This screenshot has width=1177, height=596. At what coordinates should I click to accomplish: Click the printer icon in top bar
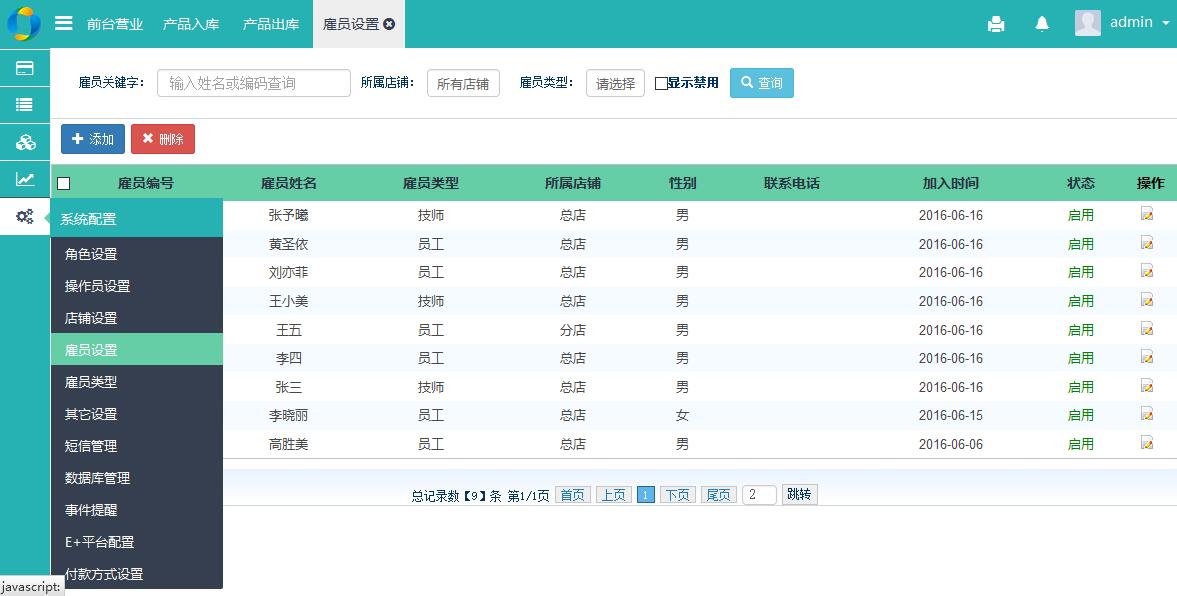(996, 24)
